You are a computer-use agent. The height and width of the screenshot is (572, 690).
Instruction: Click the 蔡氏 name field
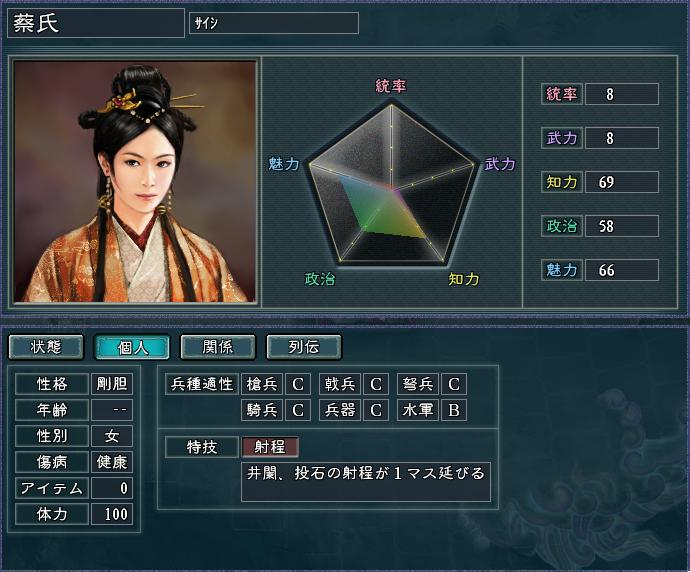point(96,23)
